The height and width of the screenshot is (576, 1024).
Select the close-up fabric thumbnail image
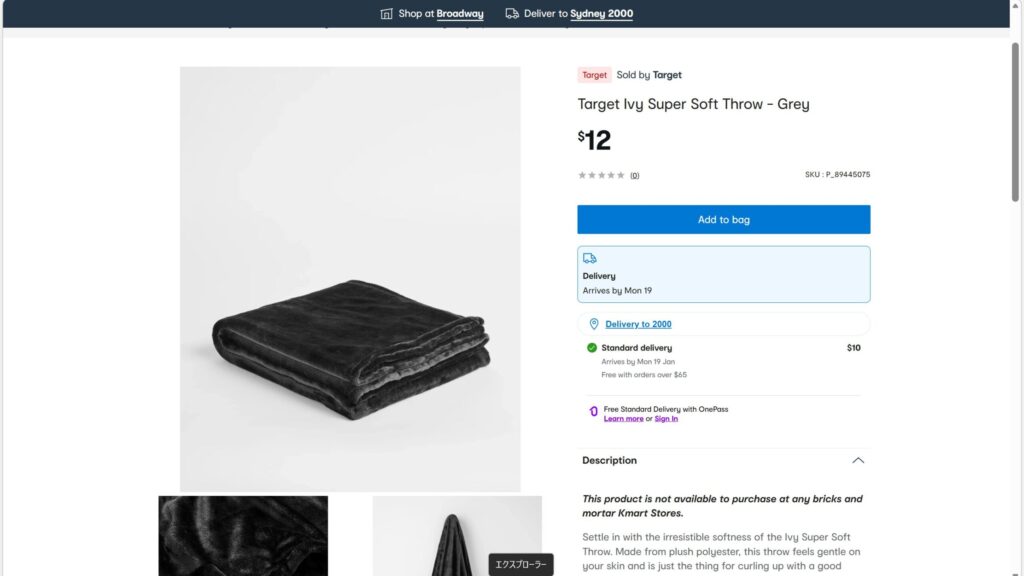243,535
